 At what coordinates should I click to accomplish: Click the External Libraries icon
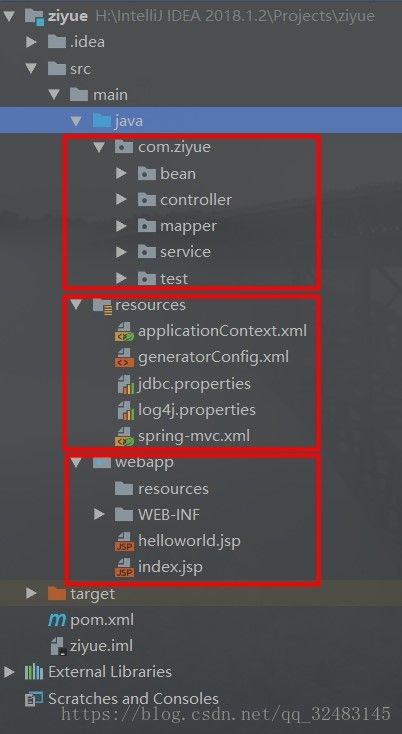click(34, 672)
